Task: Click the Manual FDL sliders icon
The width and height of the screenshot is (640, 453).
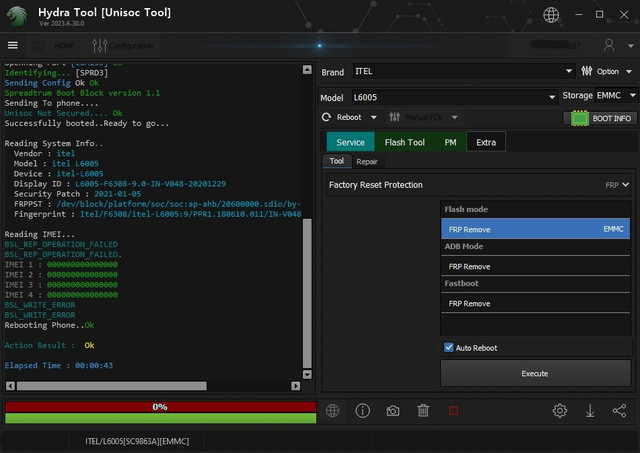Action: (x=394, y=117)
